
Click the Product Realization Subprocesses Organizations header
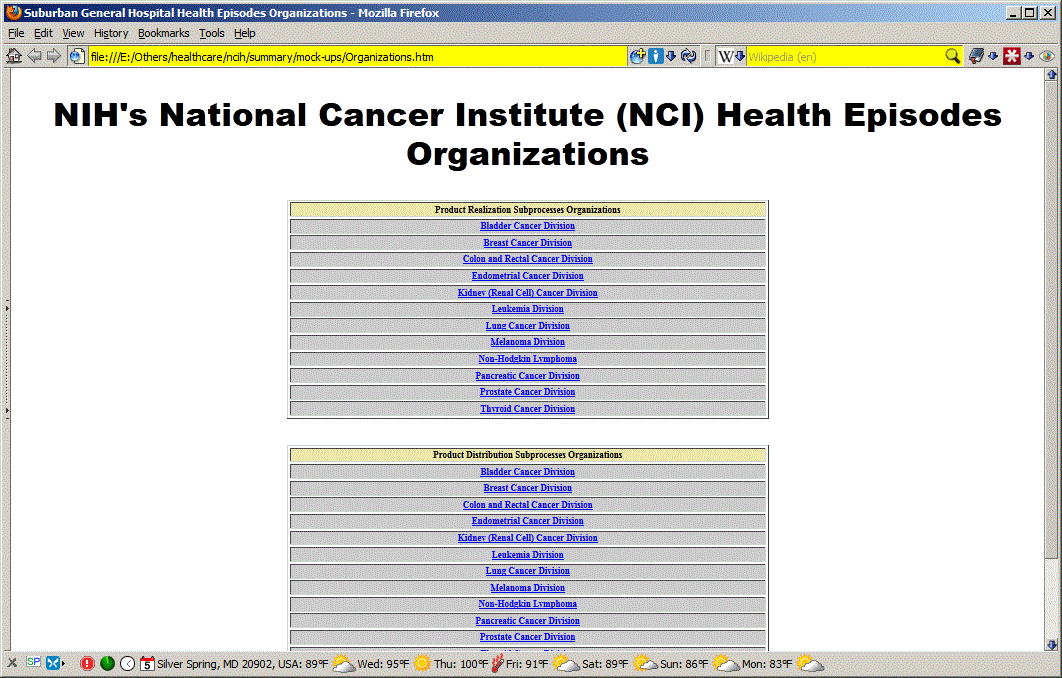click(x=528, y=210)
